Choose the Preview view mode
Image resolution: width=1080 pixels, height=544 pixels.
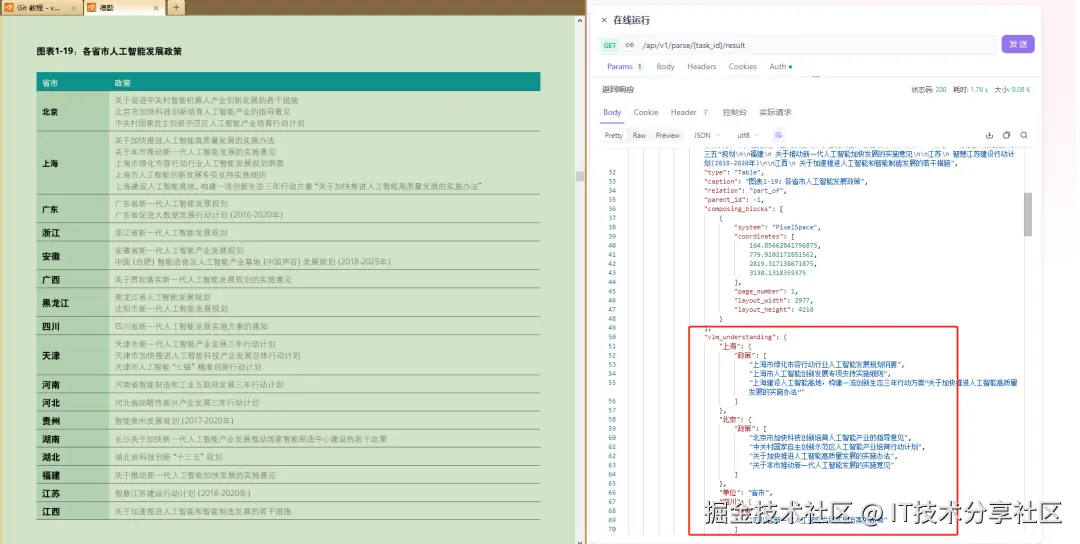(x=667, y=136)
